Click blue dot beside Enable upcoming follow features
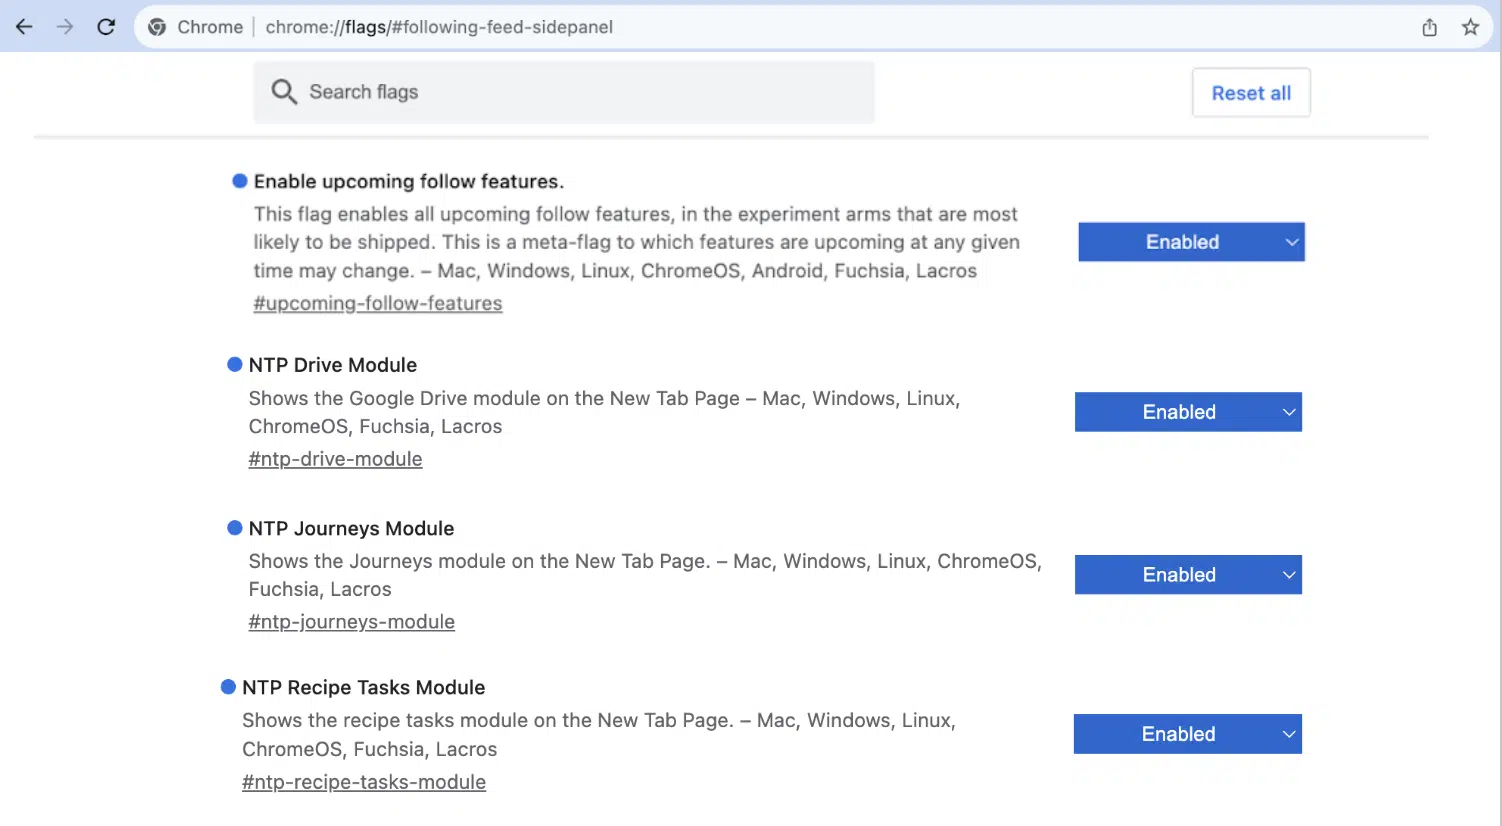Viewport: 1502px width, 826px height. [240, 181]
